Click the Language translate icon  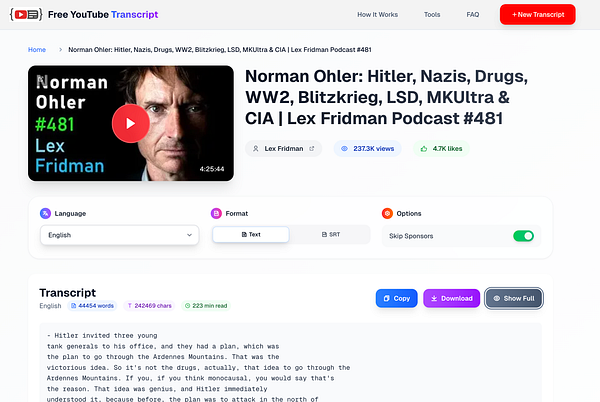(45, 213)
